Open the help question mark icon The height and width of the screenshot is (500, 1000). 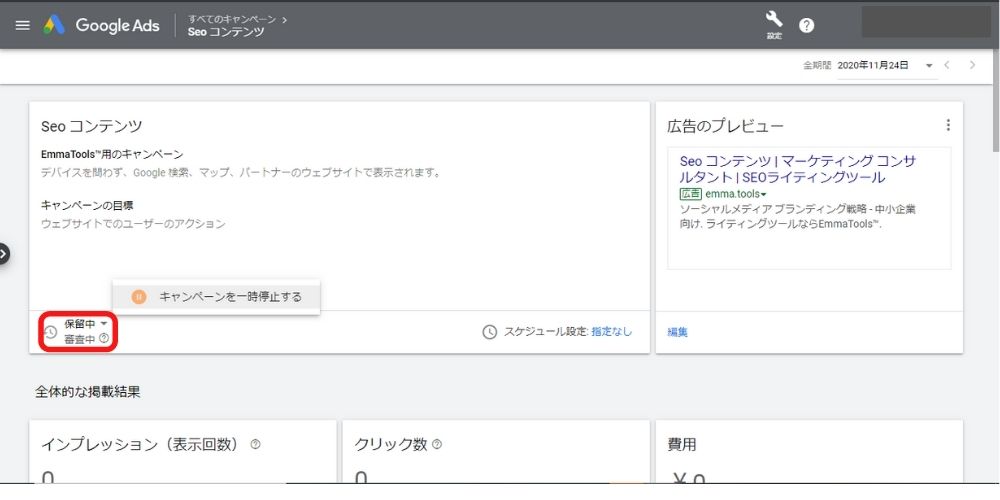807,26
